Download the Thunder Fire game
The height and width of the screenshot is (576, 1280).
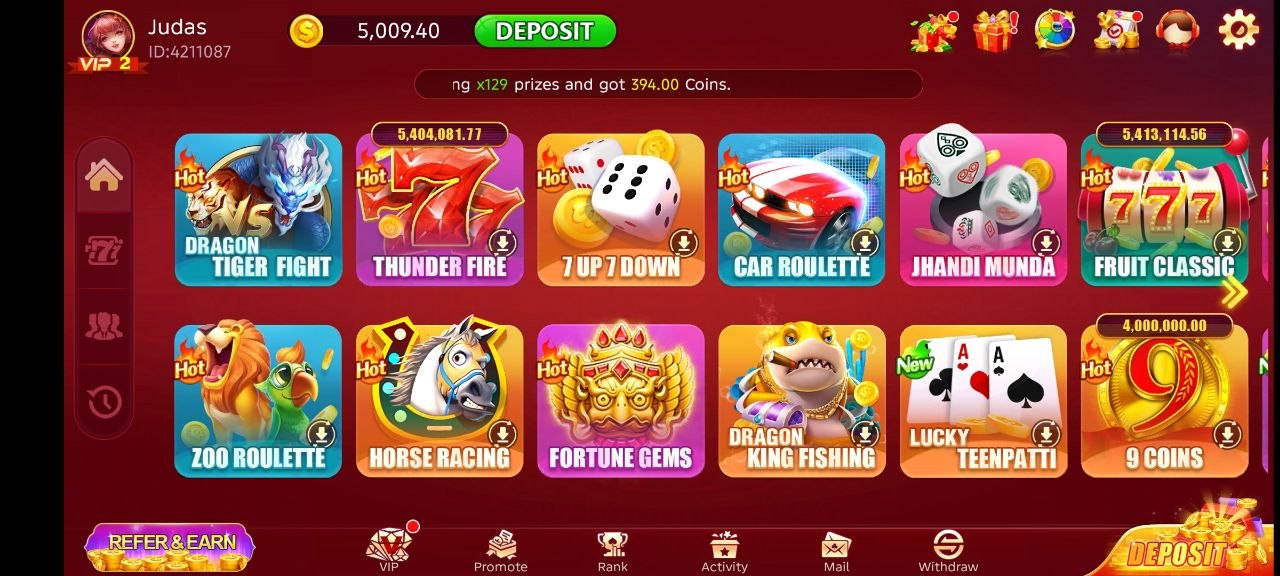click(x=502, y=243)
